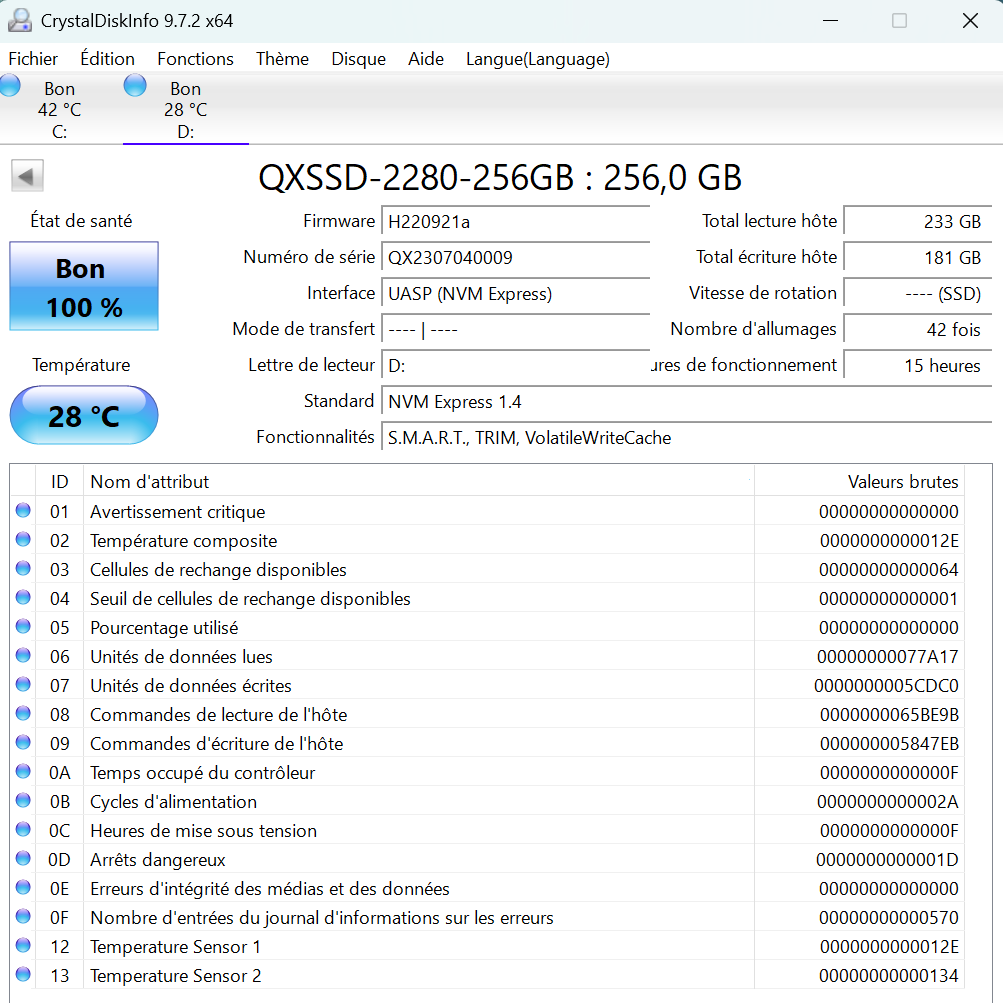Switch to the C: drive tab

pos(59,109)
